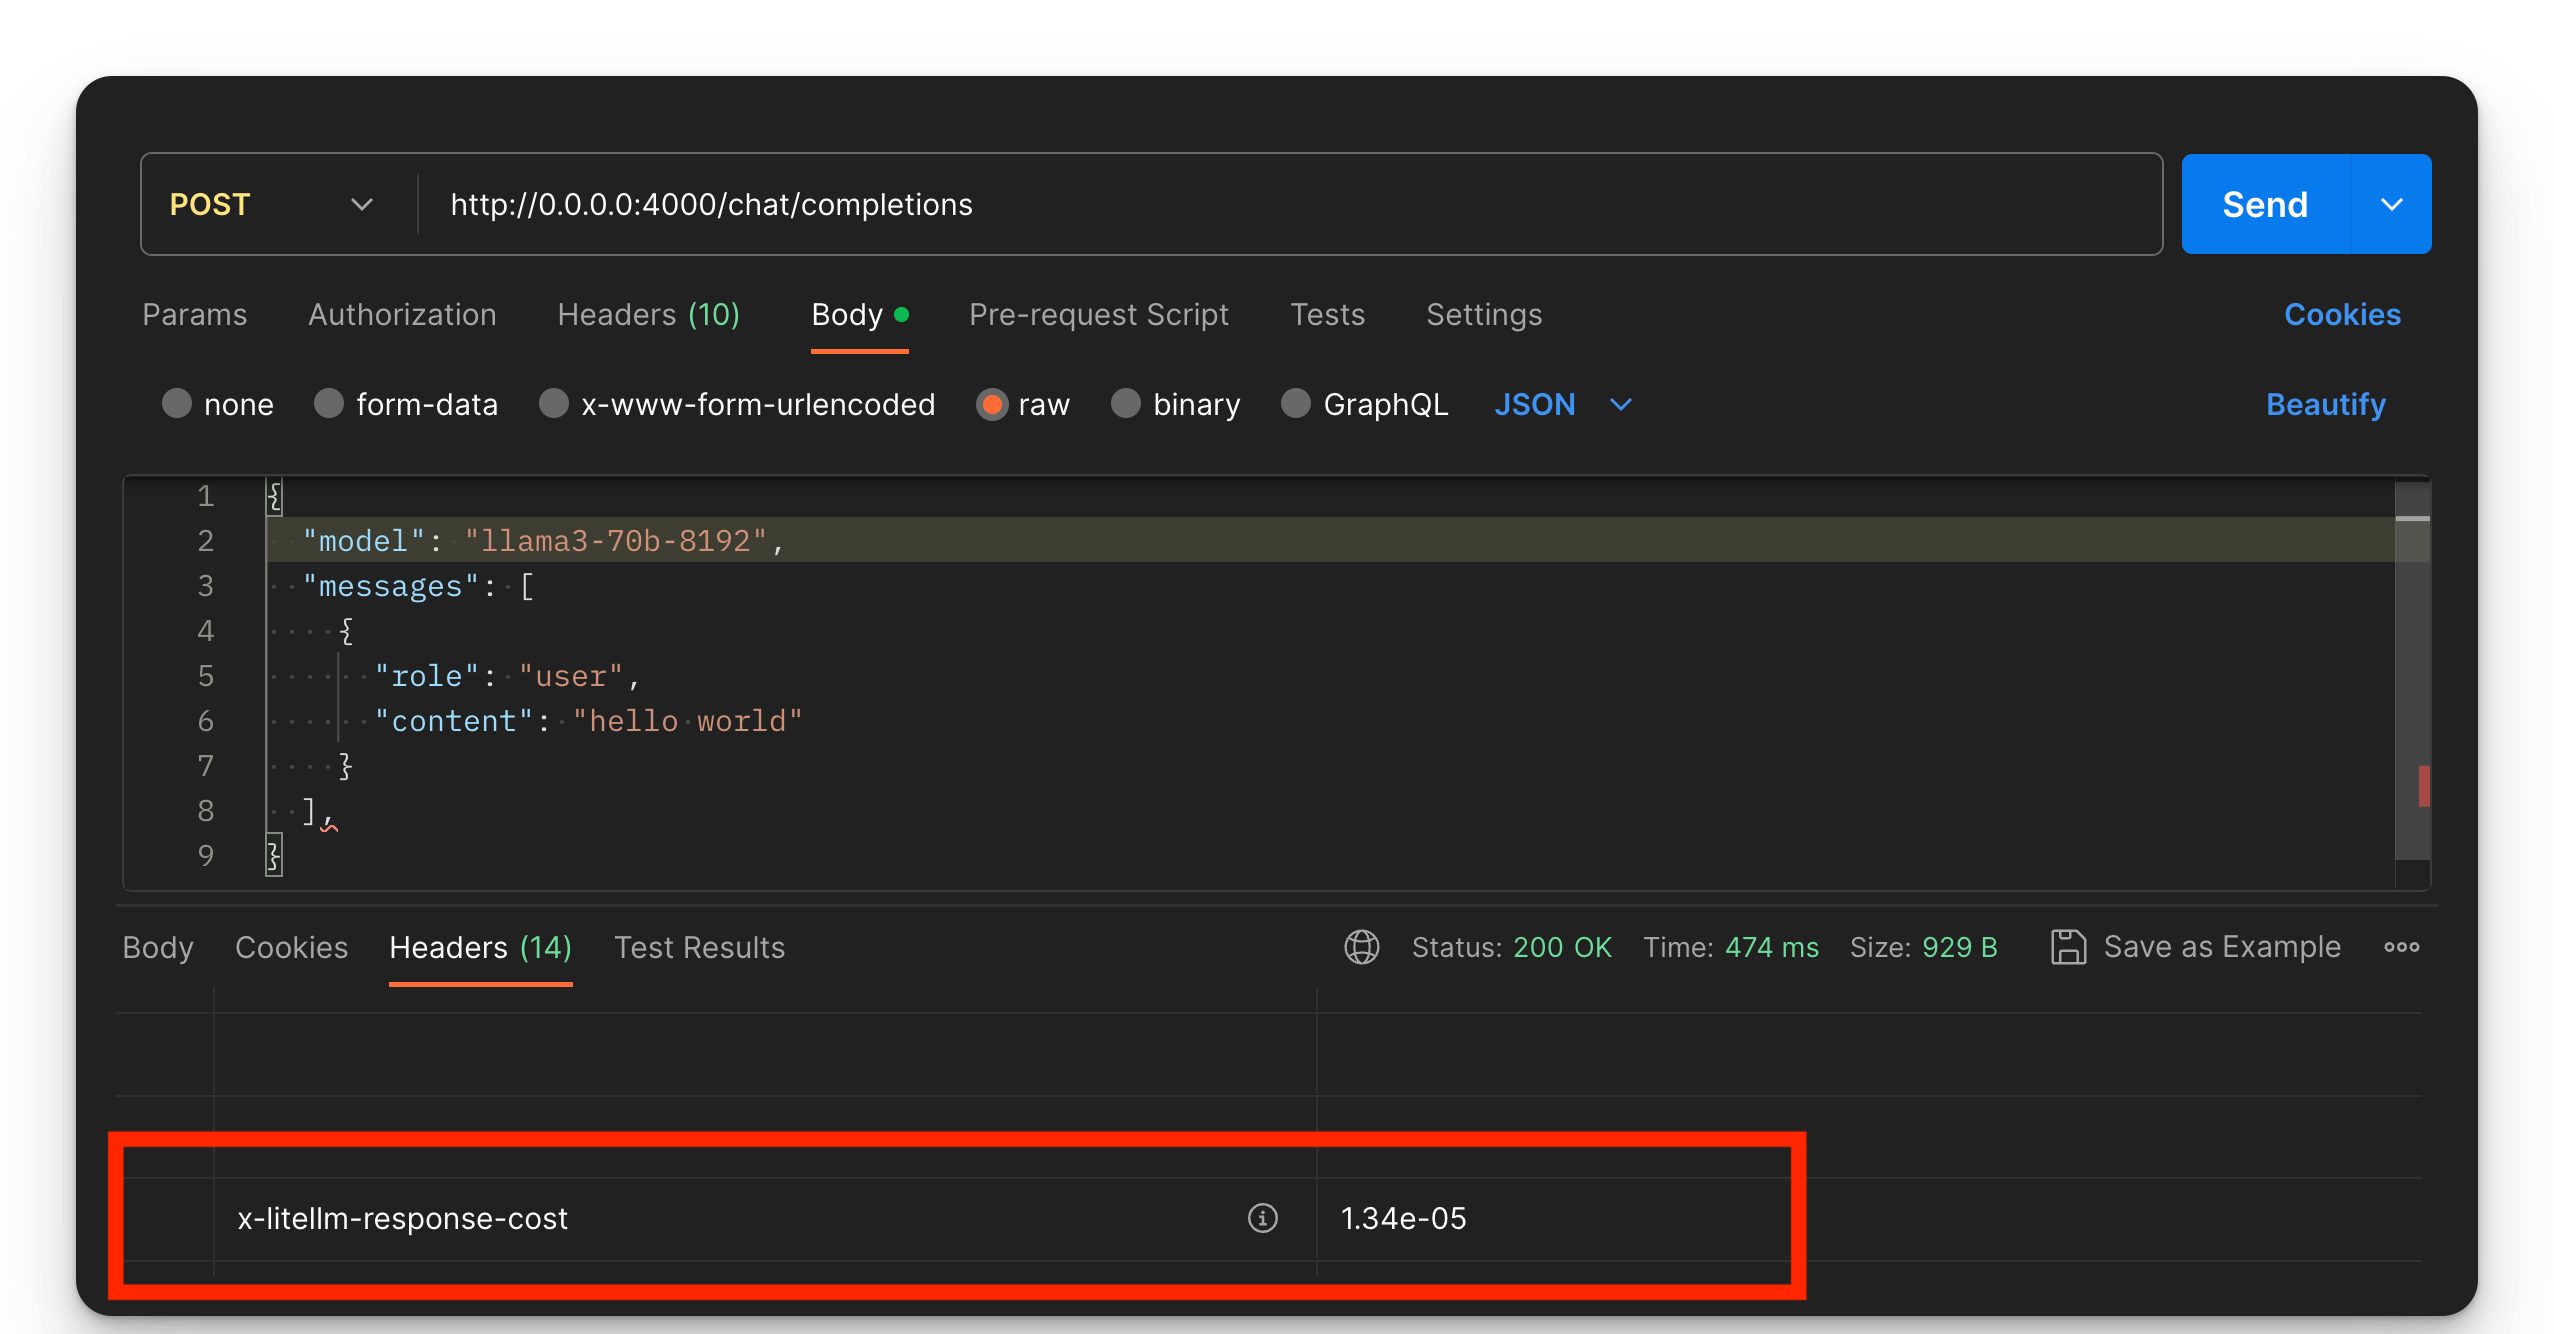Switch to the Authorization tab
The height and width of the screenshot is (1334, 2554).
coord(402,315)
